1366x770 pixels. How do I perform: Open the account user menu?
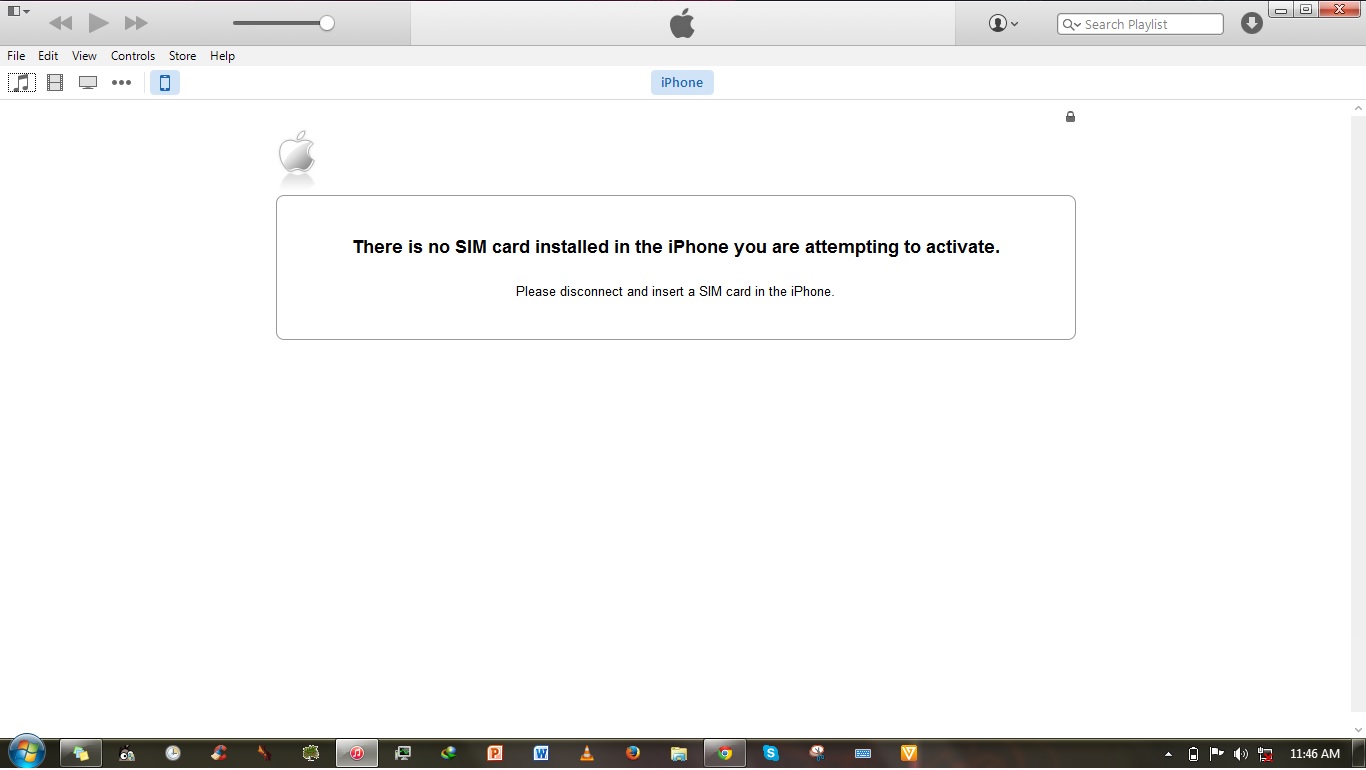[x=1003, y=23]
